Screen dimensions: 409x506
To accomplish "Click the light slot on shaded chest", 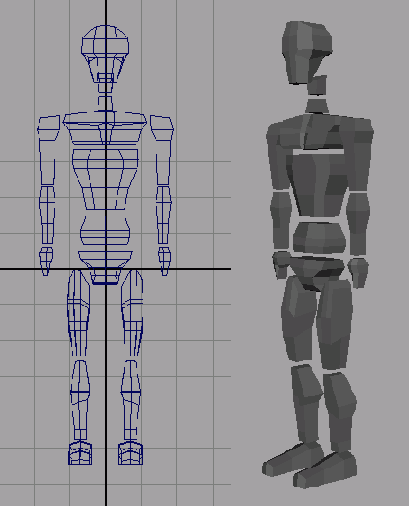I will click(x=318, y=152).
